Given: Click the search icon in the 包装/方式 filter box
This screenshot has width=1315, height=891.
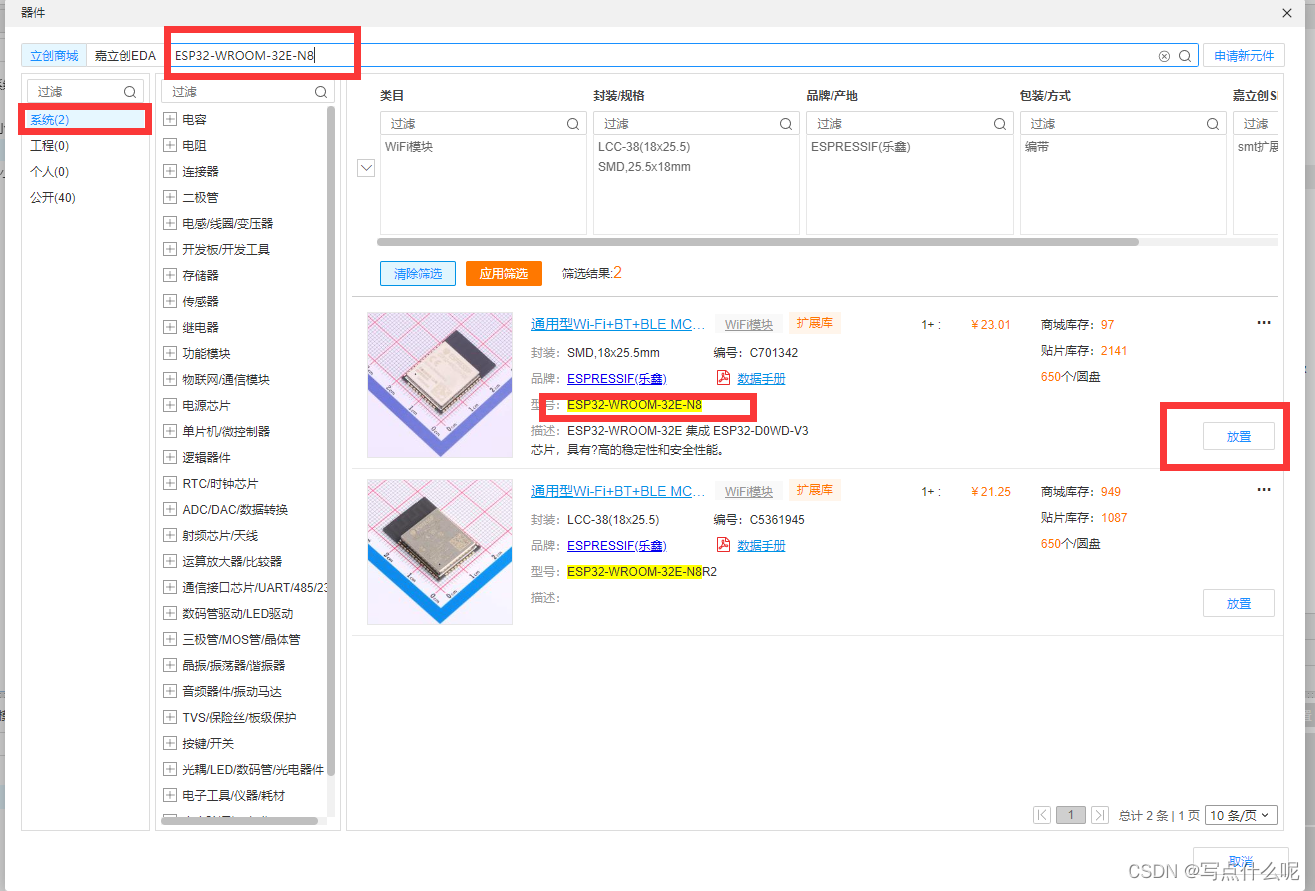Looking at the screenshot, I should (x=1213, y=124).
